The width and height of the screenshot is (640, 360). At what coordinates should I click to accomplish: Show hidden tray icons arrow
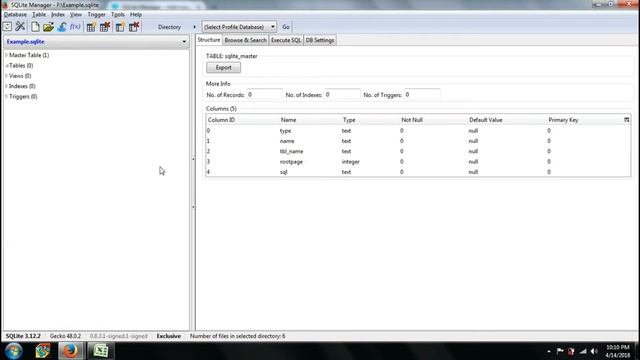(x=549, y=351)
